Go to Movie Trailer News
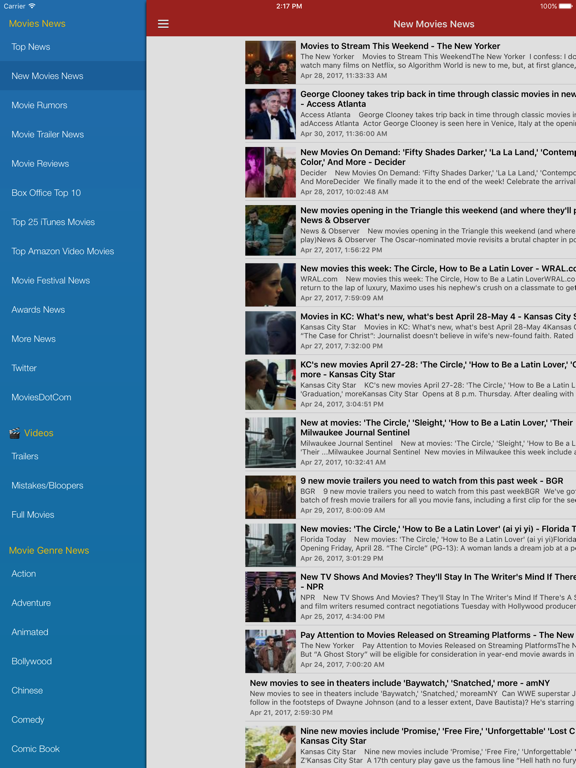 [x=73, y=134]
